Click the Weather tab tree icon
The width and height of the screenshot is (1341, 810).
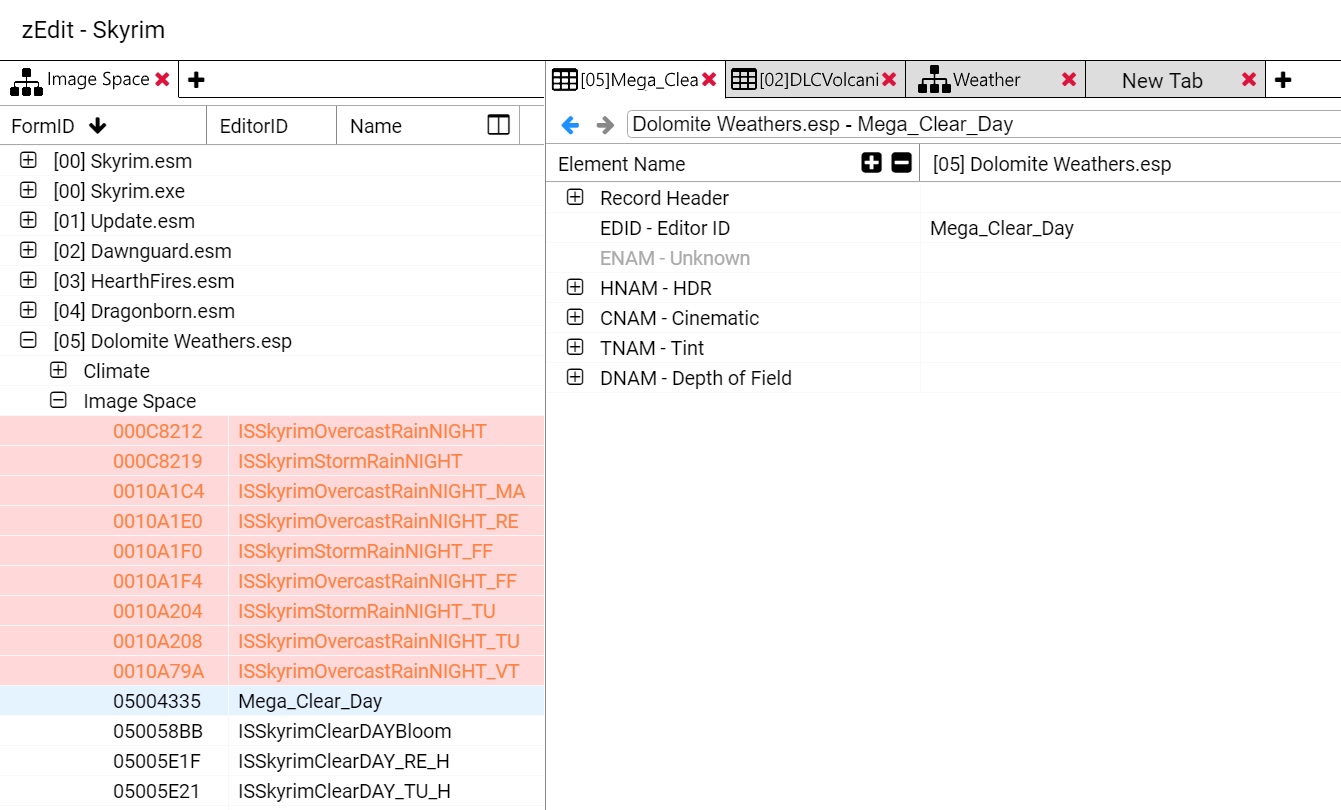coord(934,80)
